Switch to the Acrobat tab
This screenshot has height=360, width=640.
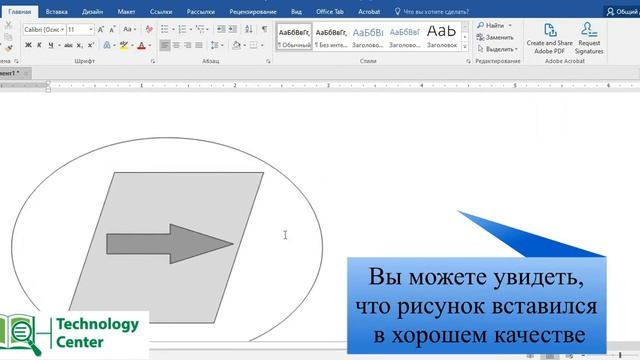click(369, 11)
